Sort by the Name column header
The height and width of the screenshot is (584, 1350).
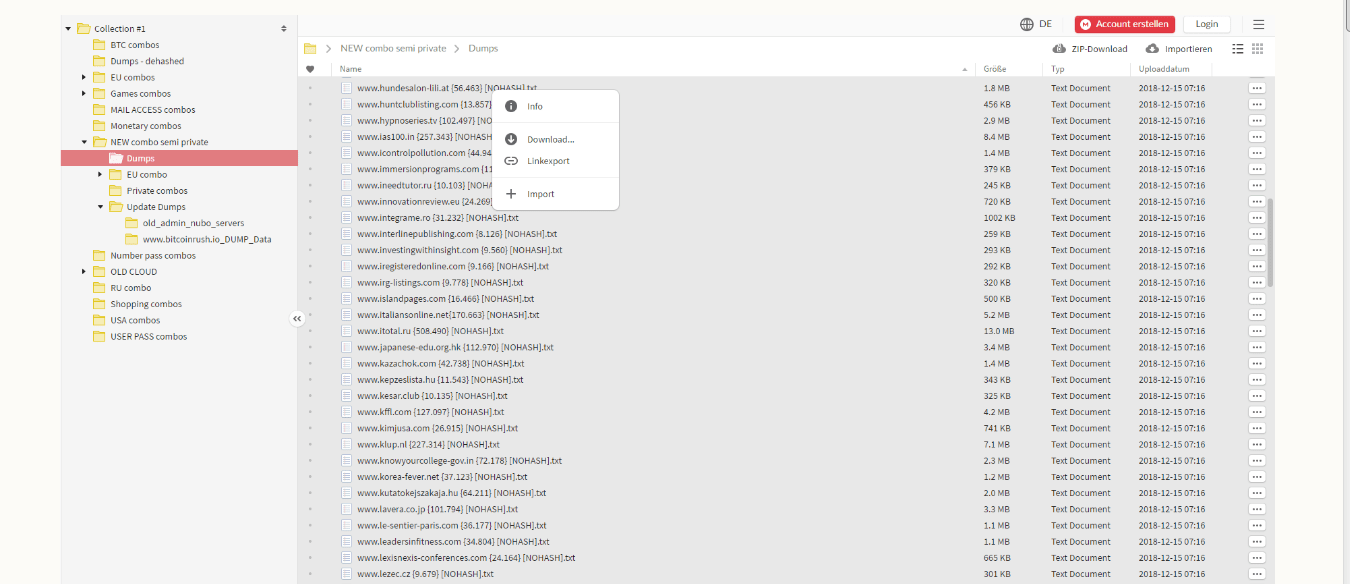[350, 70]
